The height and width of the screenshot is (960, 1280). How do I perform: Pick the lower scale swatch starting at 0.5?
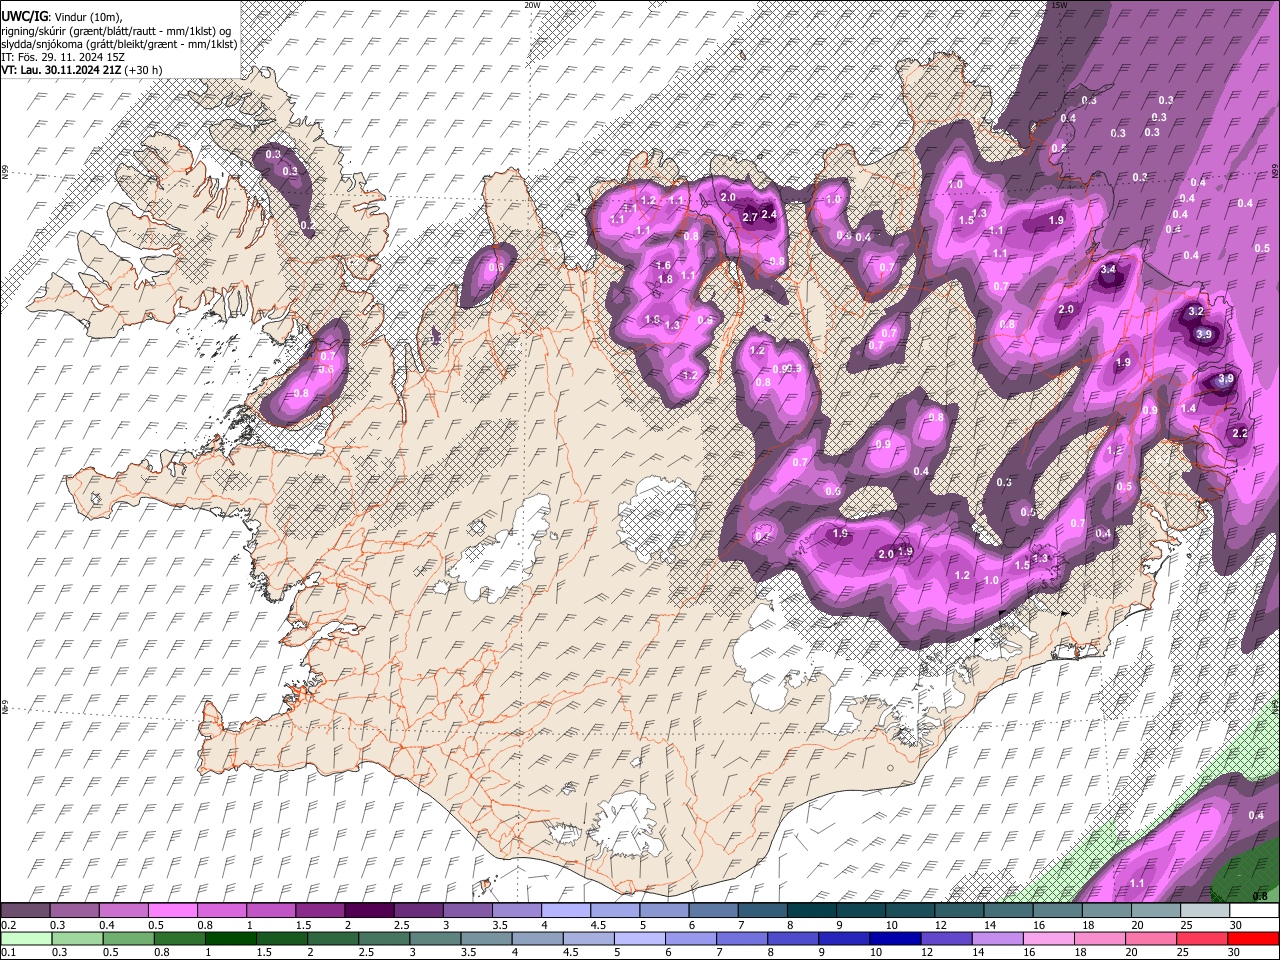pyautogui.click(x=128, y=938)
